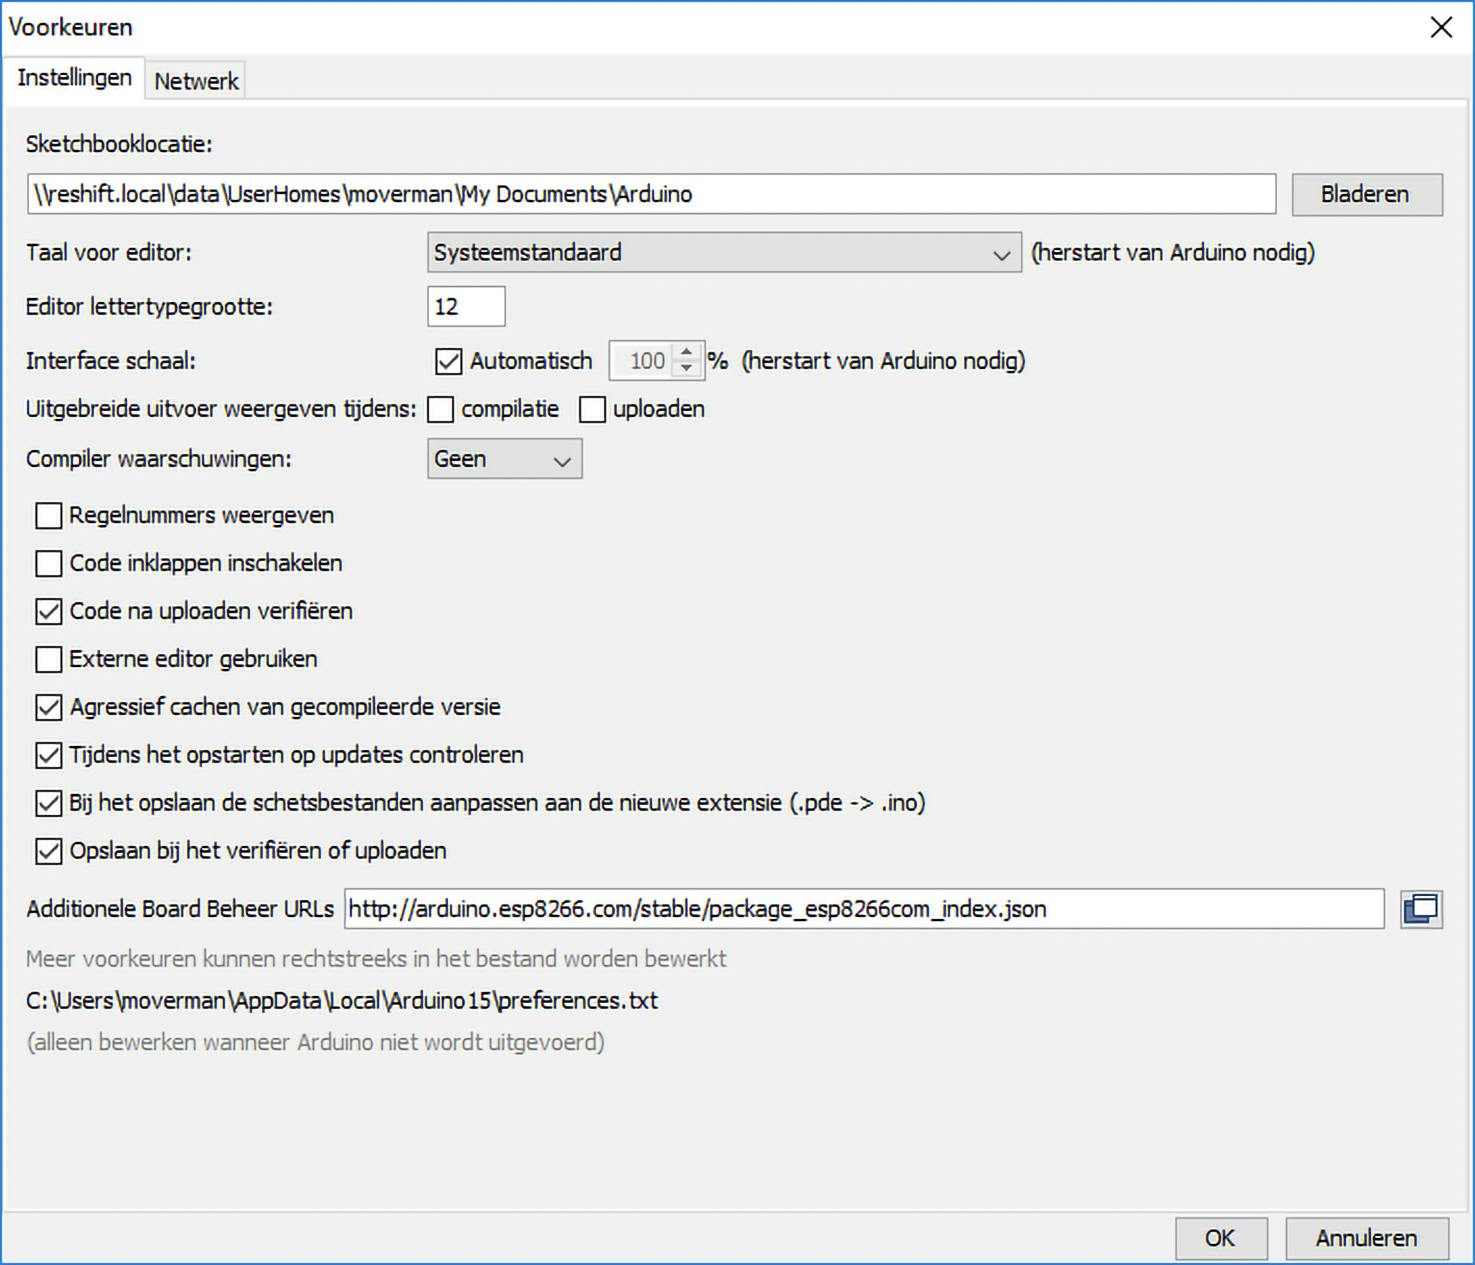Image resolution: width=1475 pixels, height=1265 pixels.
Task: Enable Code inklappen inschakelen
Action: coord(47,563)
